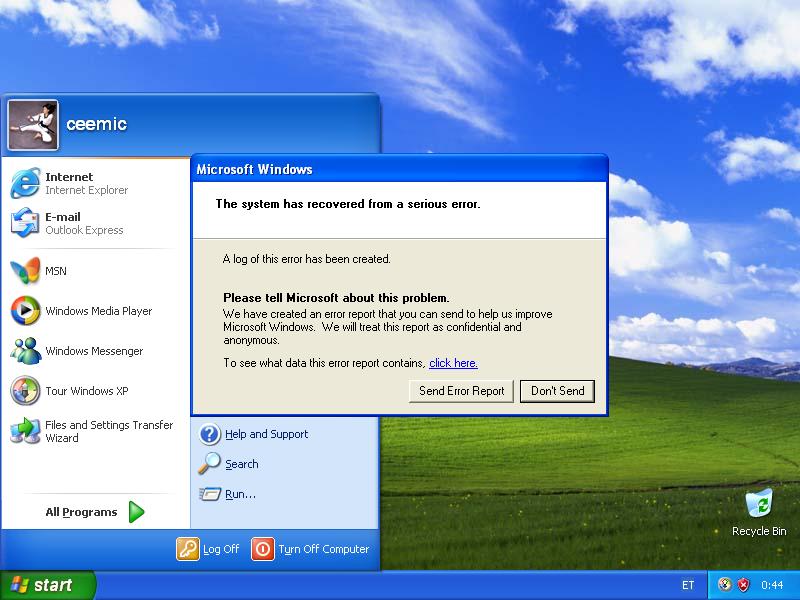Click the Microsoft Windows dialog title bar
Screen dimensions: 800x600
point(399,169)
